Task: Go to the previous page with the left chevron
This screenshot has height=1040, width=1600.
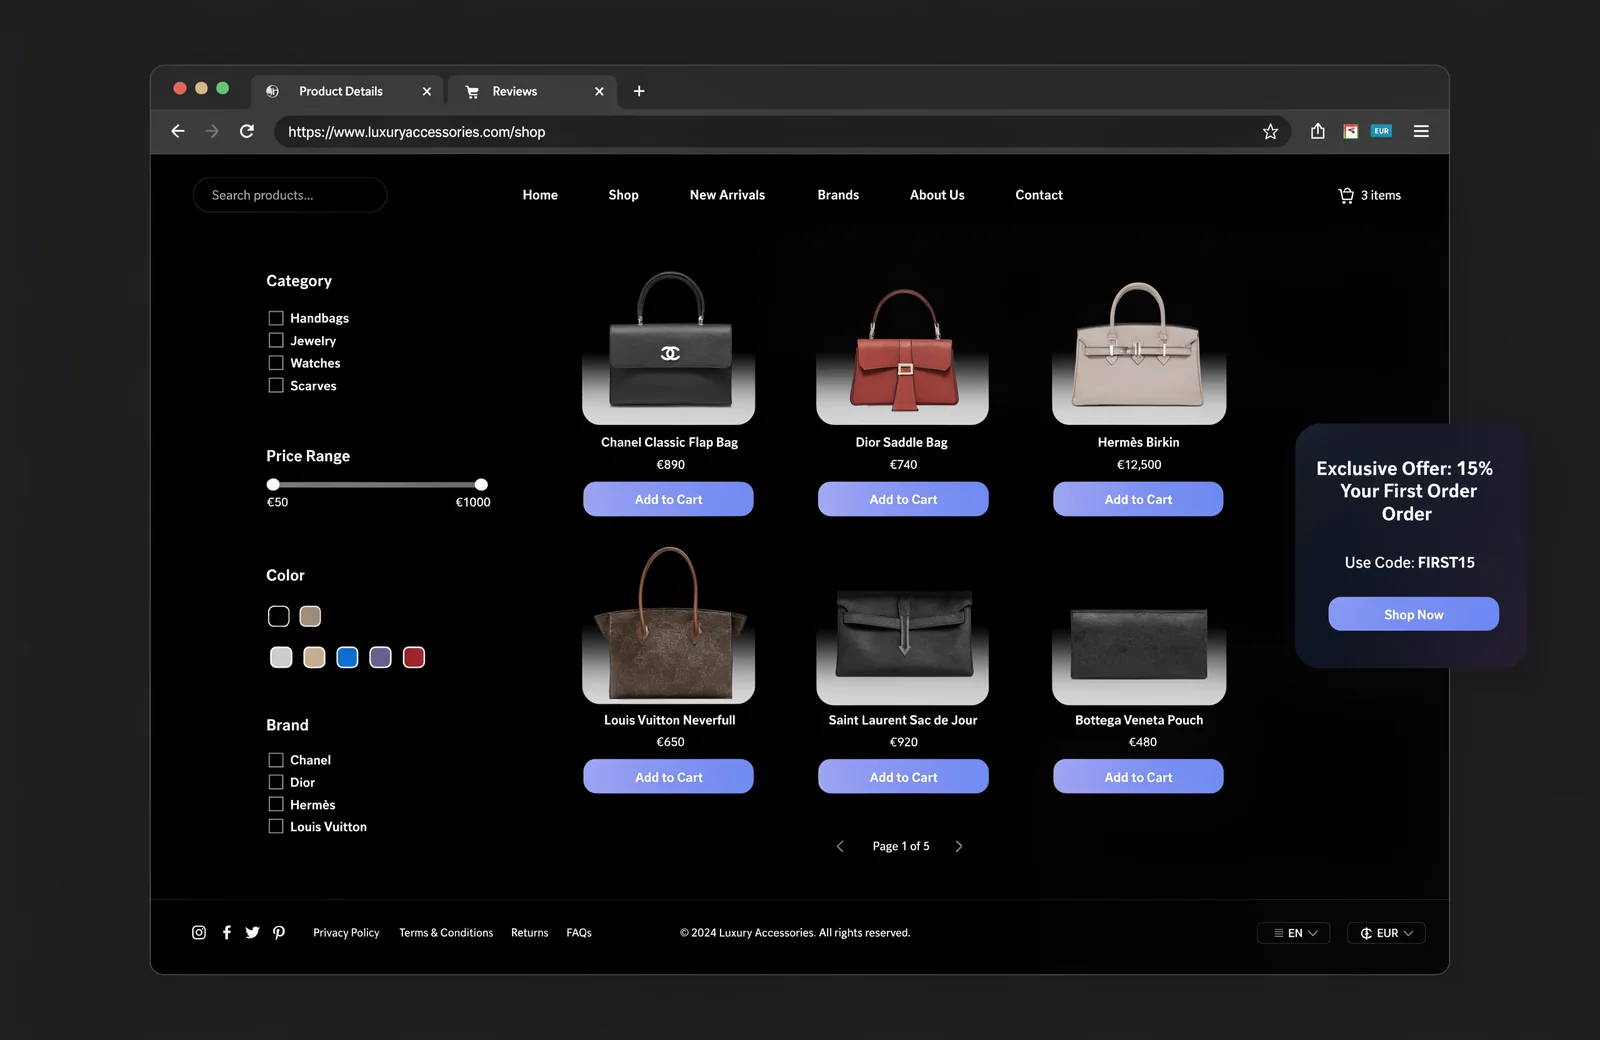Action: coord(840,846)
